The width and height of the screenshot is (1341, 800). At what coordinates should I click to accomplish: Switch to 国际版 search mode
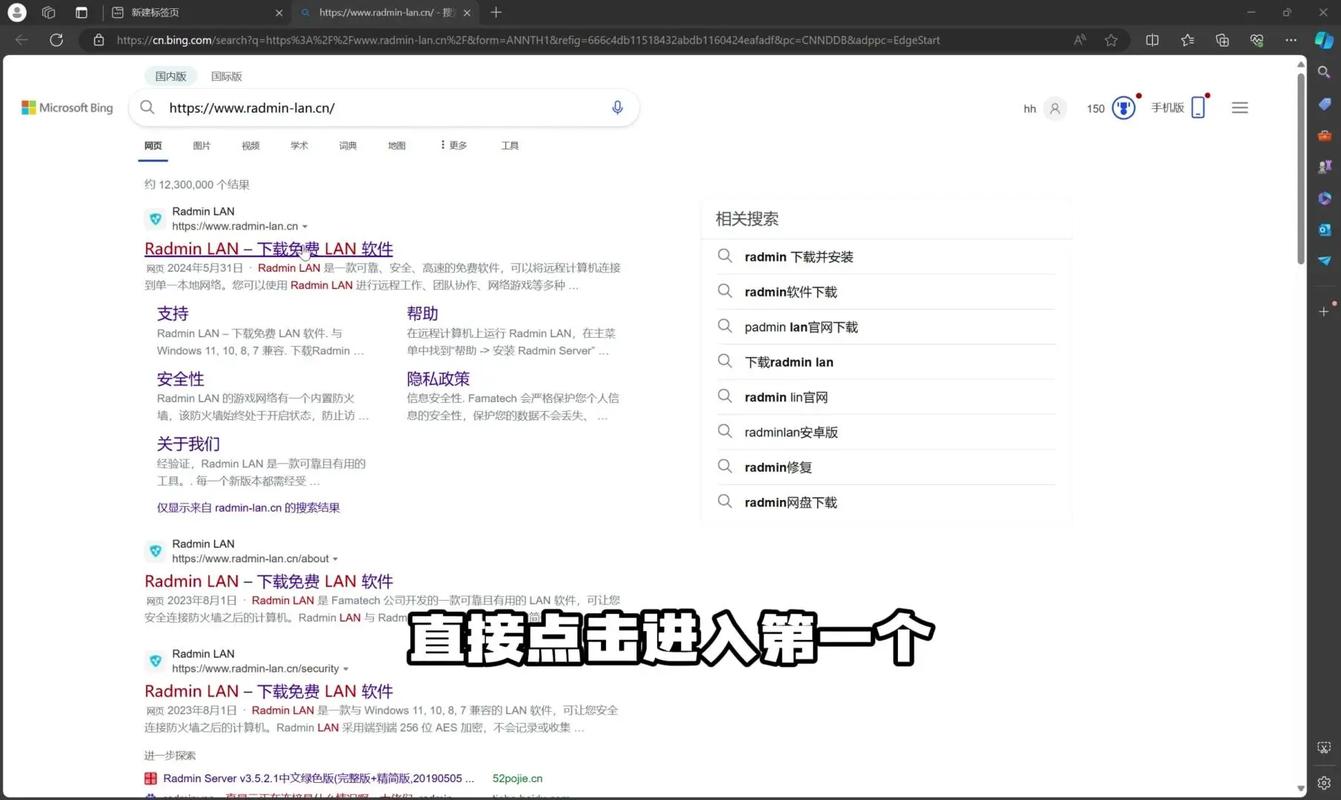pyautogui.click(x=226, y=76)
